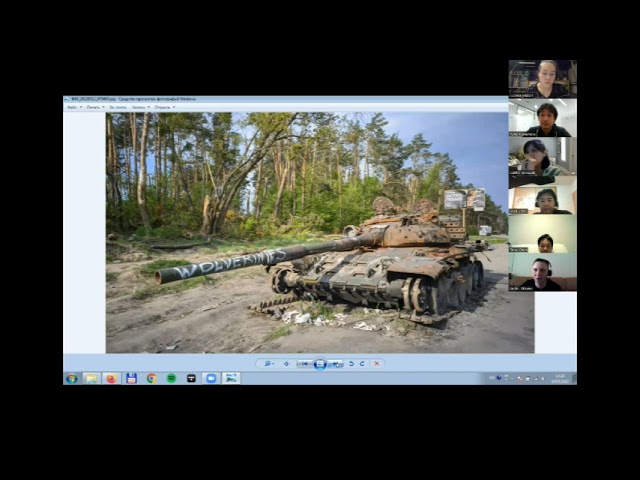The height and width of the screenshot is (480, 640).
Task: Click the zoom magnifier control
Action: pos(269,364)
